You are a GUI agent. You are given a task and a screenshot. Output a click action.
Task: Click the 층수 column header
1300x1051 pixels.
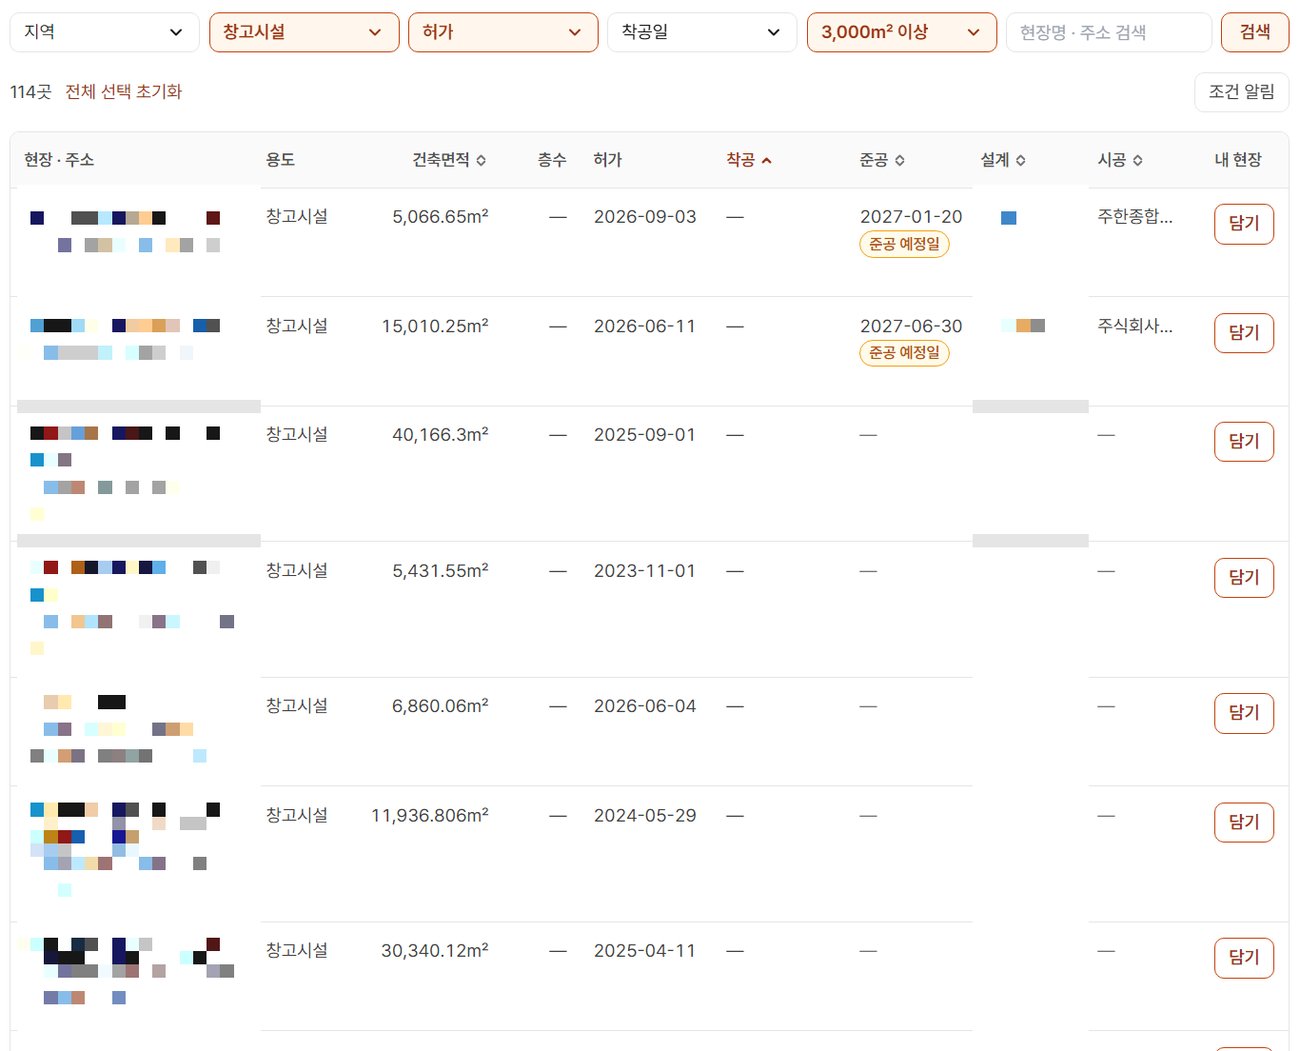[x=552, y=160]
